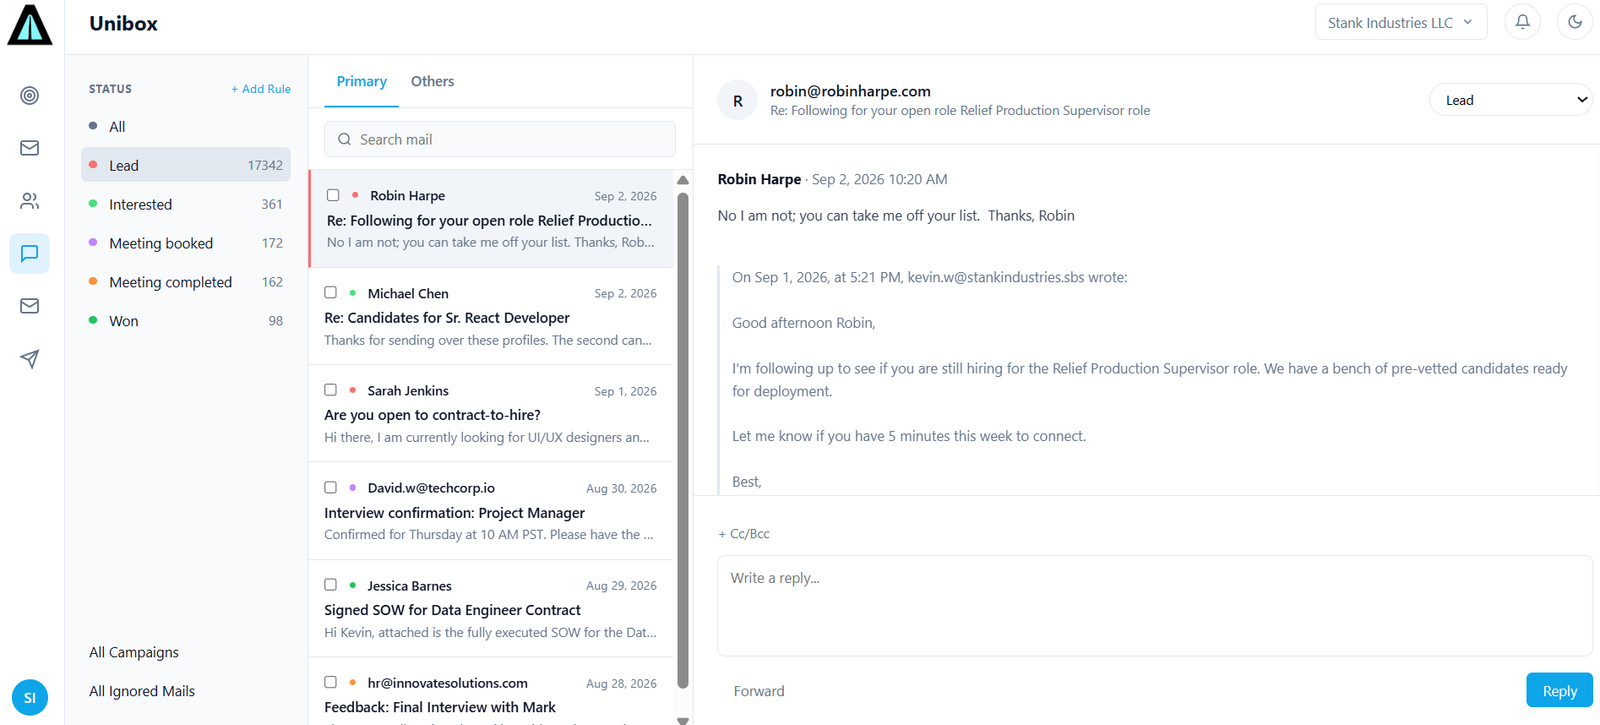The image size is (1600, 725).
Task: Open the Signed SOW for Data Engineer email
Action: coord(491,608)
